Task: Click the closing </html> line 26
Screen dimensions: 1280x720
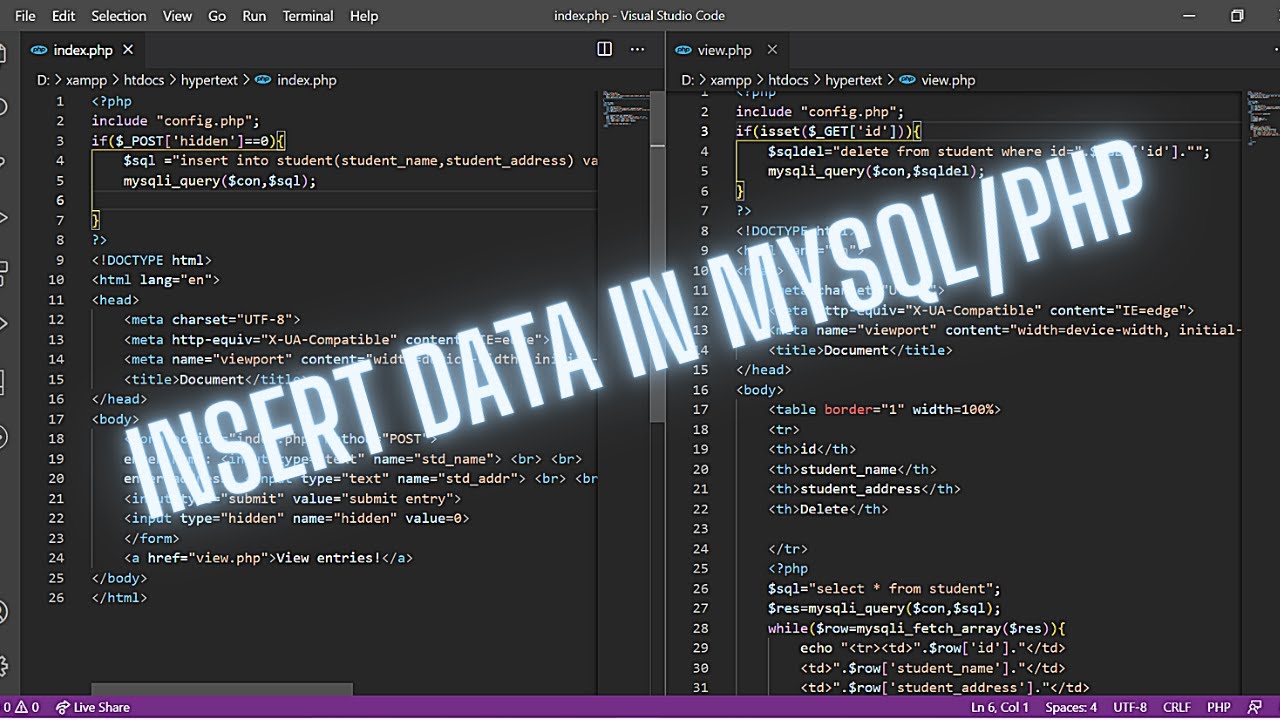Action: [119, 598]
